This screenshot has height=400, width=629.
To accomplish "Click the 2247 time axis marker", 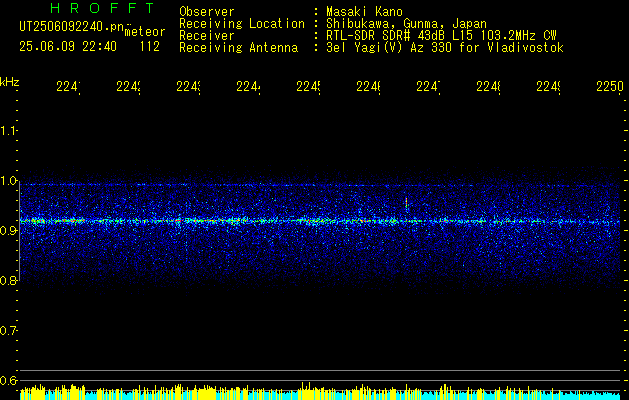I will [428, 87].
